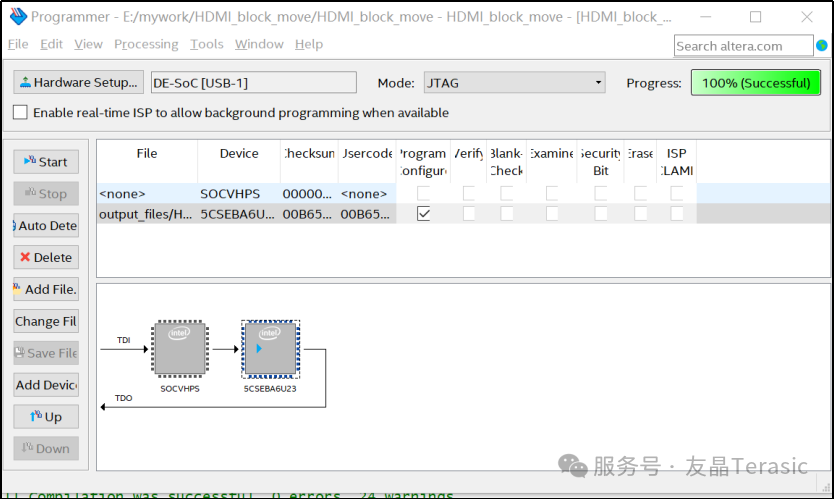Click the Device column header
This screenshot has width=834, height=499.
click(239, 162)
